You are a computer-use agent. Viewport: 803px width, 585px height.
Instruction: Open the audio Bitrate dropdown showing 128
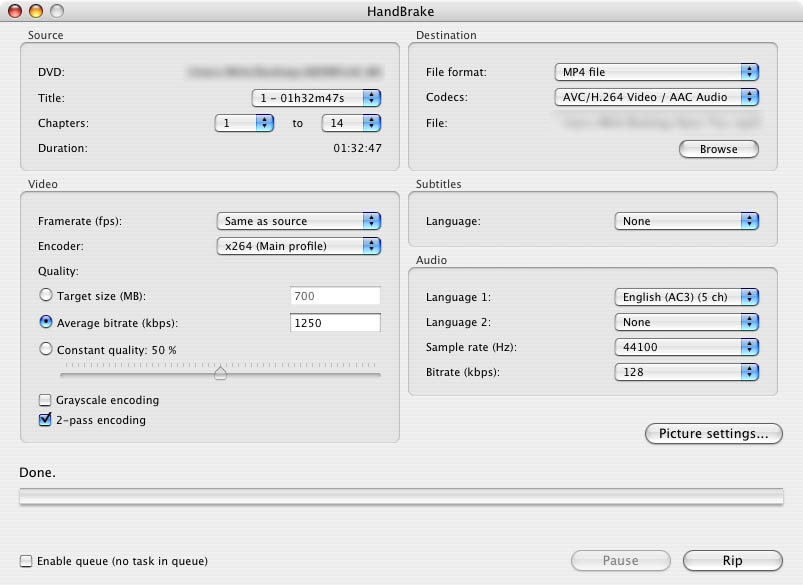(x=687, y=372)
